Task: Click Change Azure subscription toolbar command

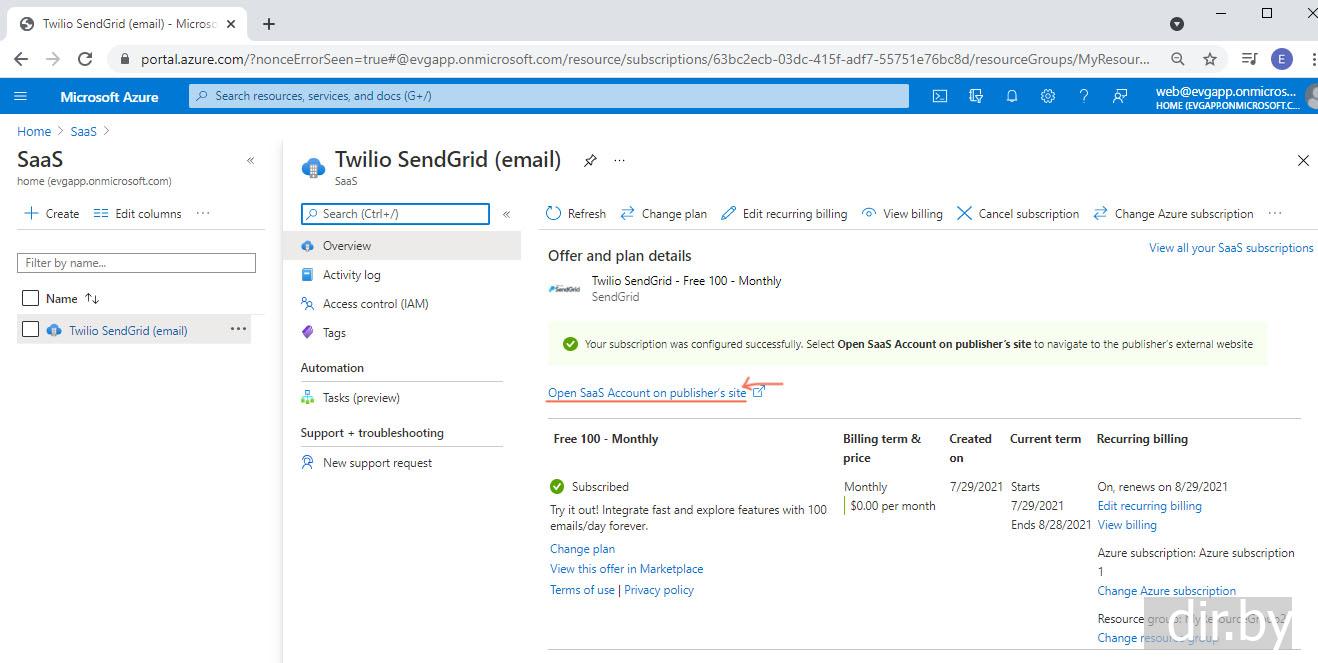Action: pyautogui.click(x=1173, y=214)
